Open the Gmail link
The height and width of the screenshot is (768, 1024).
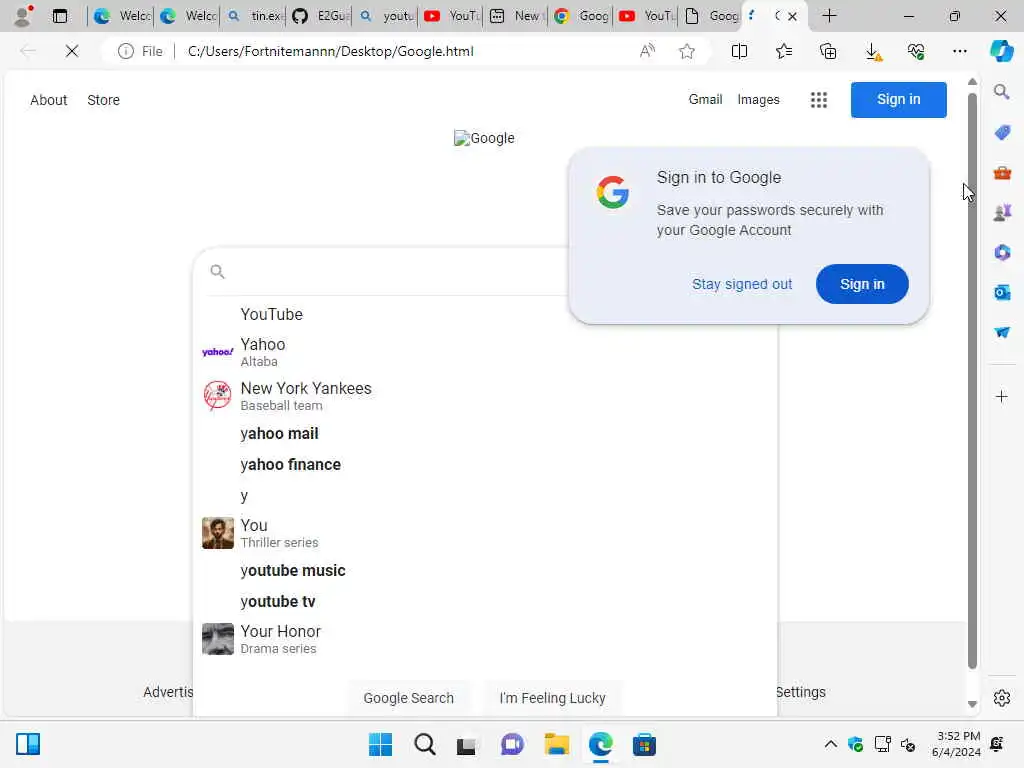705,99
